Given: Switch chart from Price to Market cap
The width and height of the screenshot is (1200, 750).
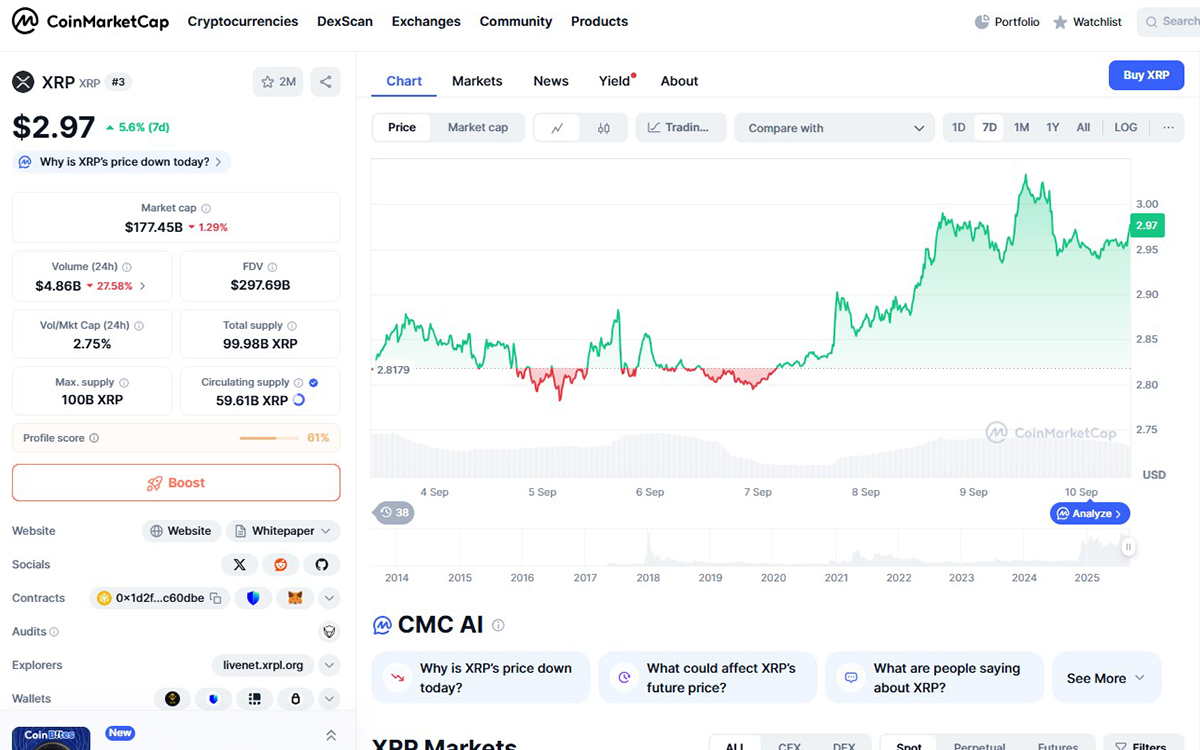Looking at the screenshot, I should 478,127.
